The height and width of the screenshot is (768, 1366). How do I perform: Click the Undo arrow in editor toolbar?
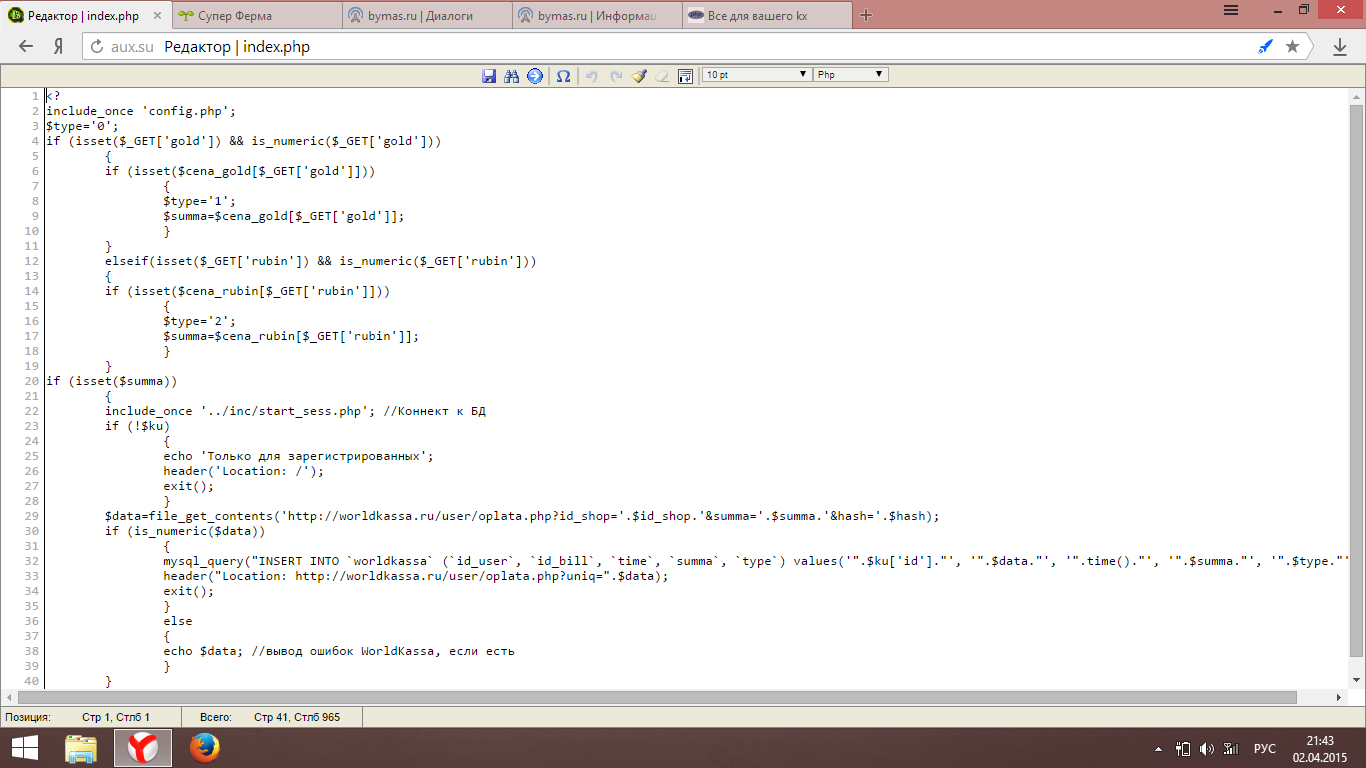pyautogui.click(x=592, y=75)
